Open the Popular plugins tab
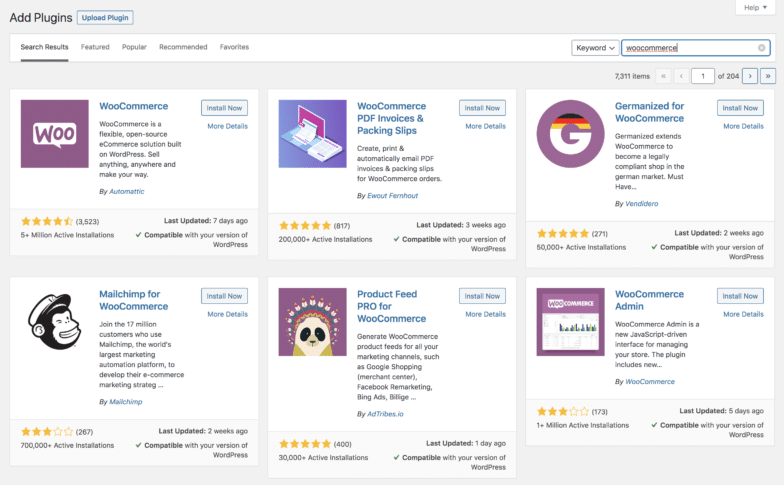Viewport: 784px width, 485px height. pyautogui.click(x=134, y=47)
